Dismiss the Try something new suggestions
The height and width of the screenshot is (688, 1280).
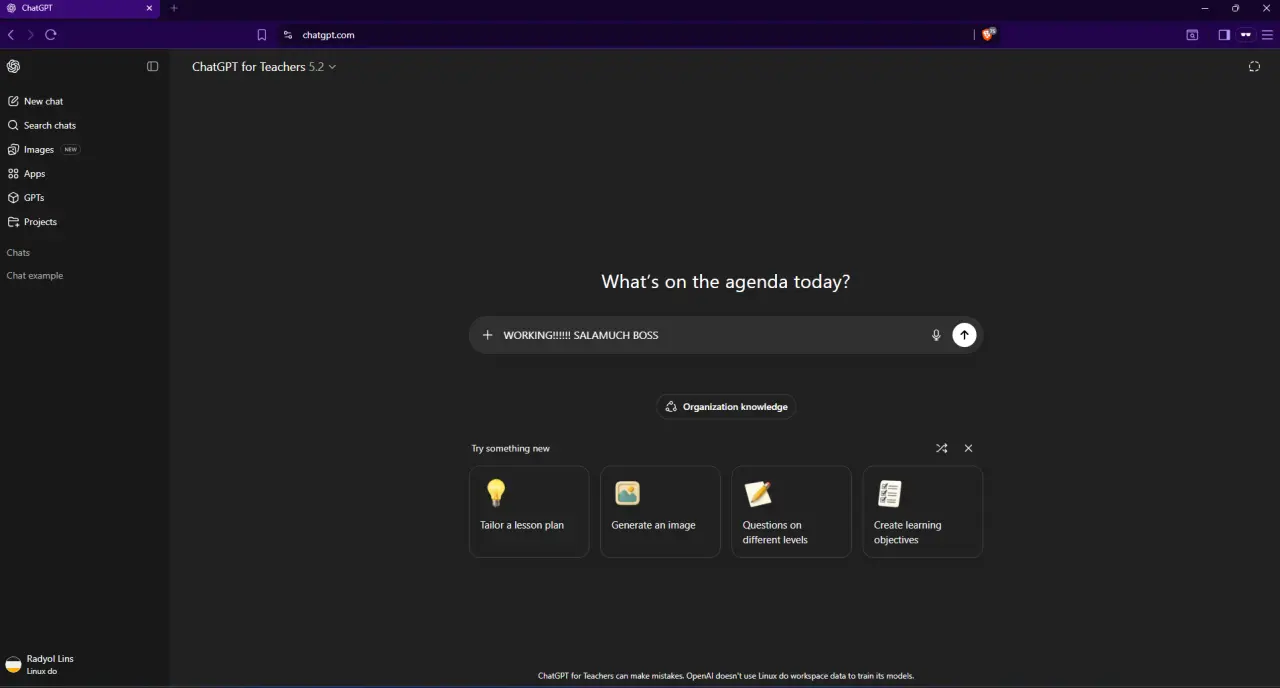point(968,448)
